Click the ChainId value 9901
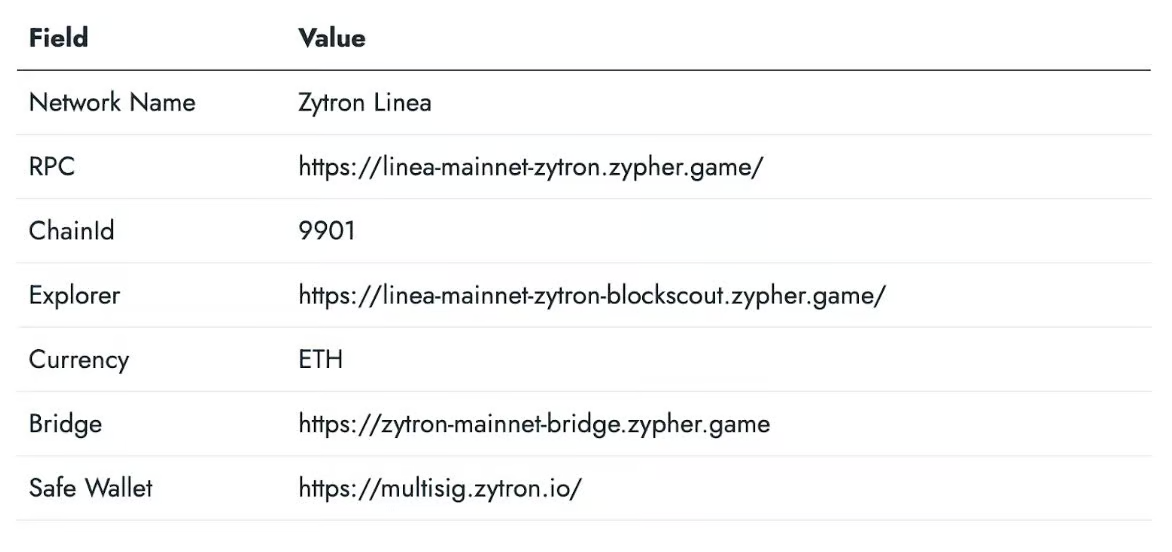The image size is (1172, 552). click(326, 231)
